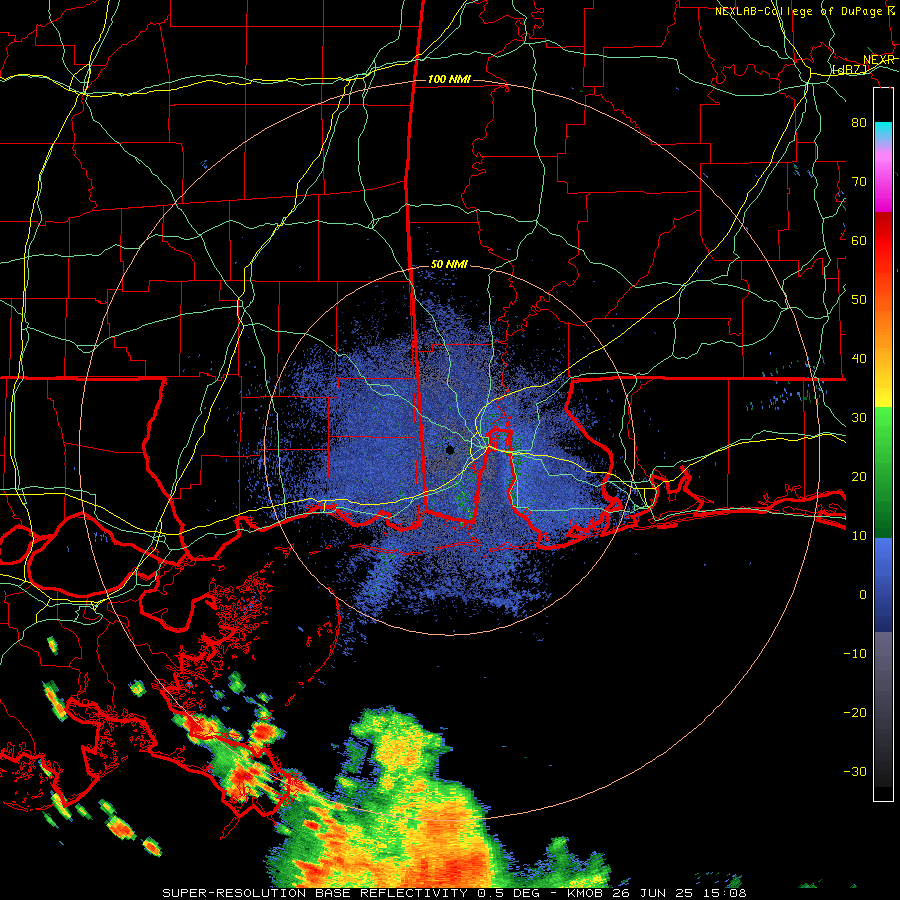Click the 100 NMI range ring label
Image resolution: width=900 pixels, height=900 pixels.
point(449,79)
